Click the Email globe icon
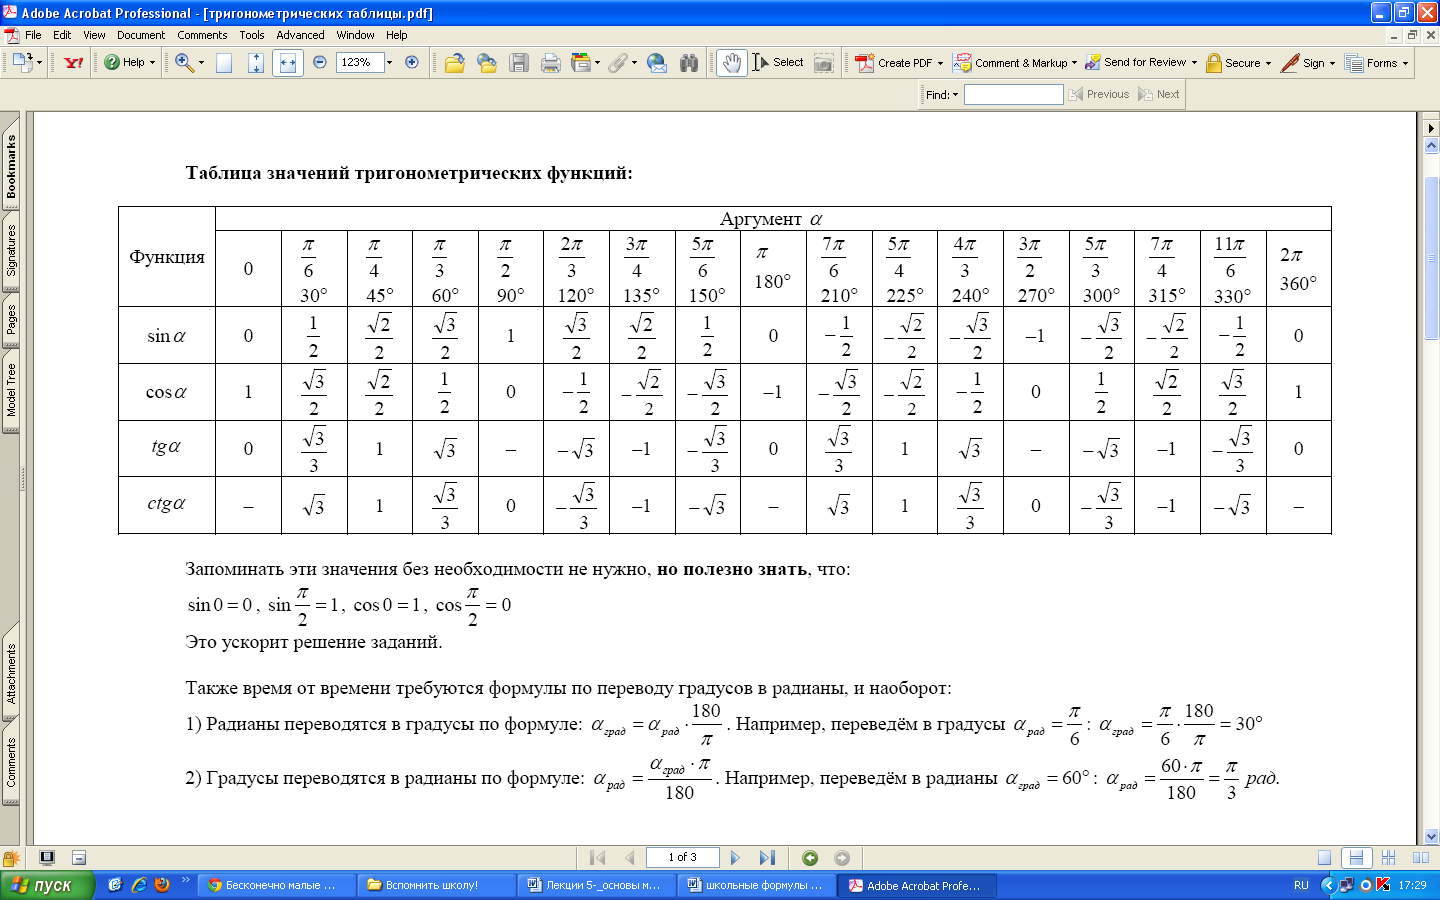The height and width of the screenshot is (900, 1440). [657, 63]
